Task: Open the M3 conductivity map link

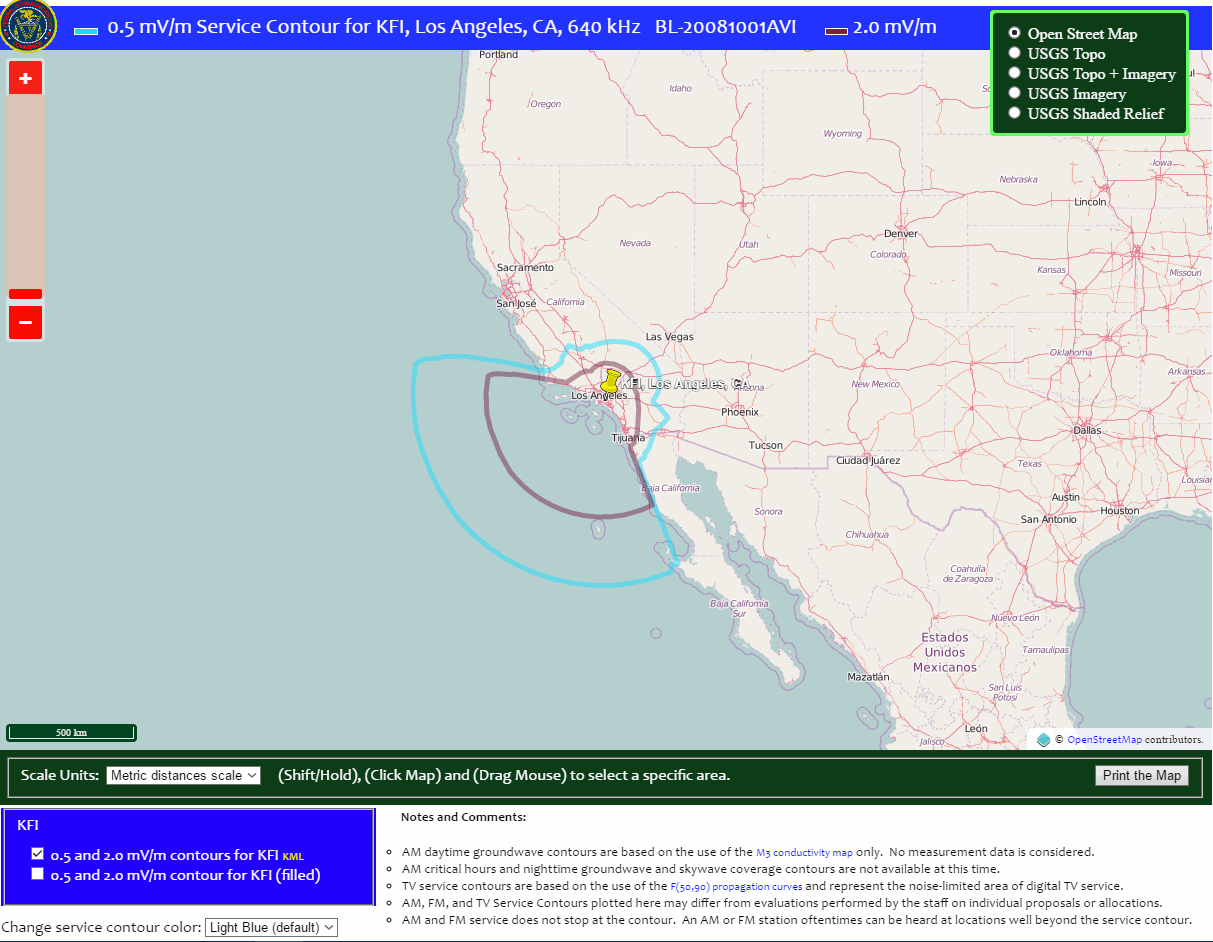Action: (804, 852)
